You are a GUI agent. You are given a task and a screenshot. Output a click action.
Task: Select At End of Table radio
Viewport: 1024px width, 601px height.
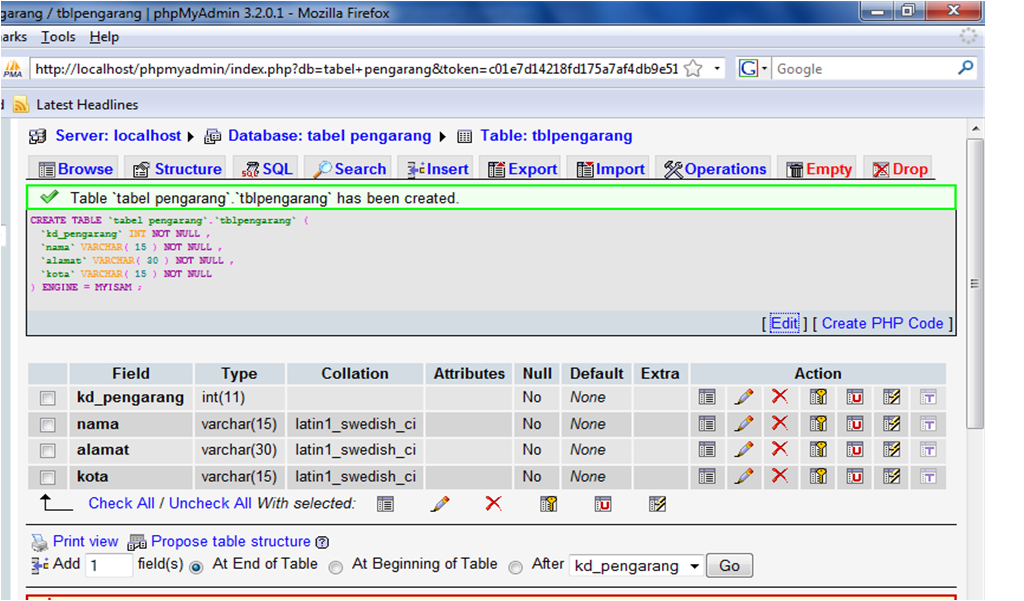point(196,567)
